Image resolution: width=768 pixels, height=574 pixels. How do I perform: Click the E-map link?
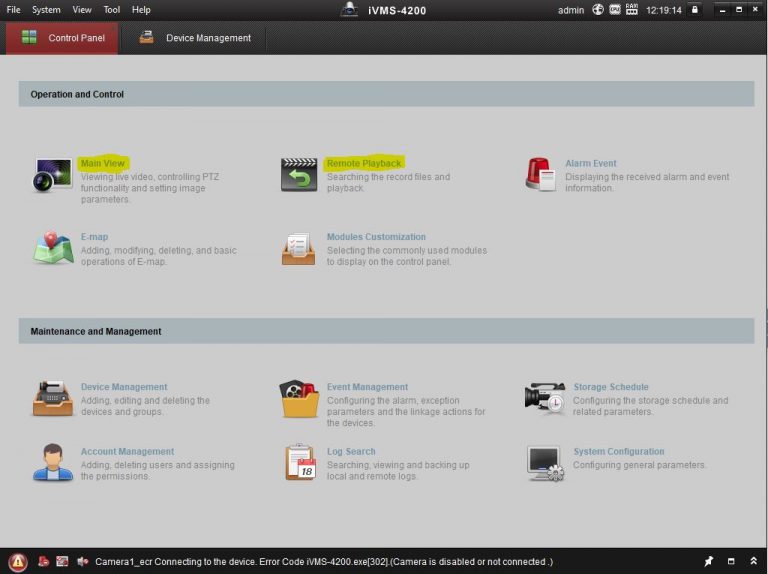click(x=95, y=237)
